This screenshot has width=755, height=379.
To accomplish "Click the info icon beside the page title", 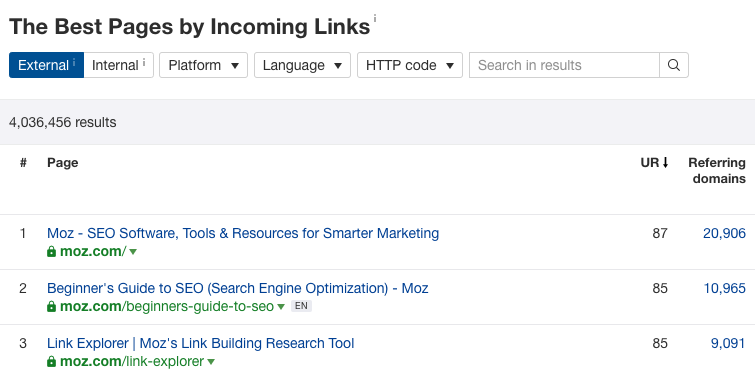I will pos(375,18).
